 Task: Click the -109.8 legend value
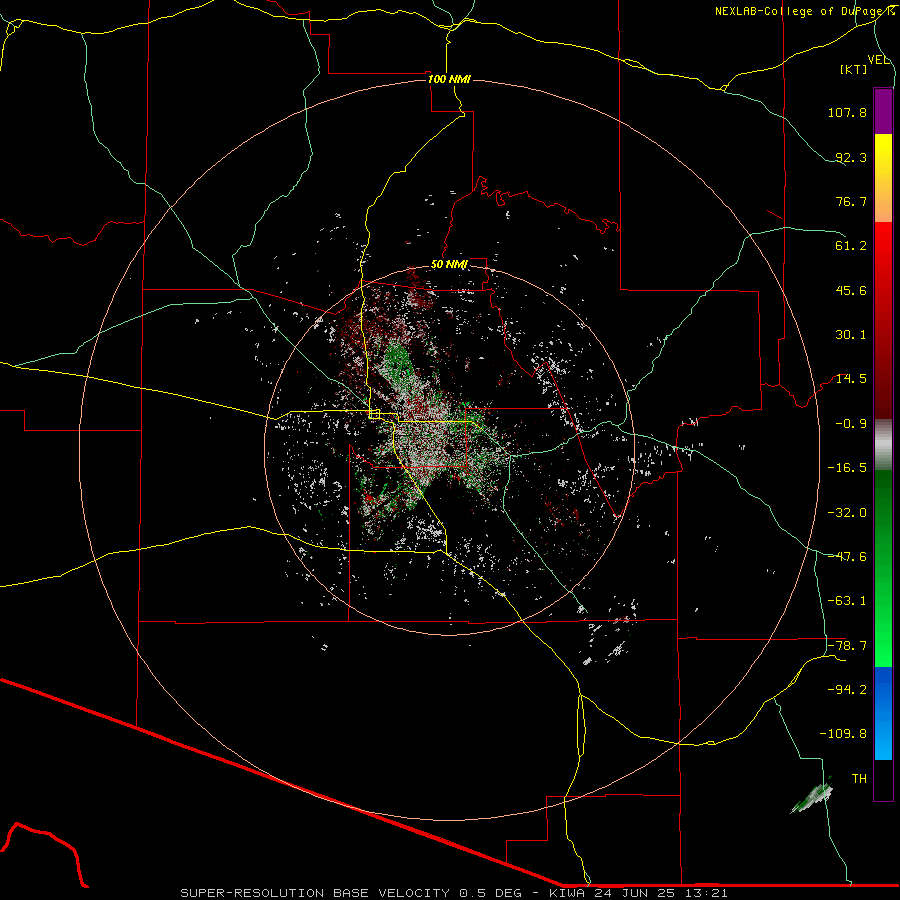(843, 734)
